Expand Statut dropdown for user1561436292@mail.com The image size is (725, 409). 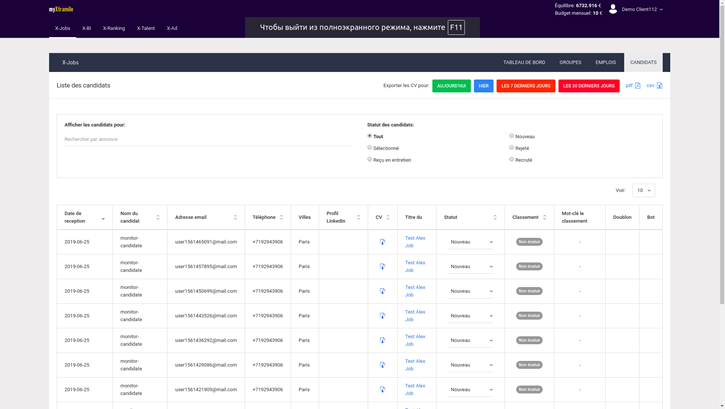pyautogui.click(x=471, y=341)
